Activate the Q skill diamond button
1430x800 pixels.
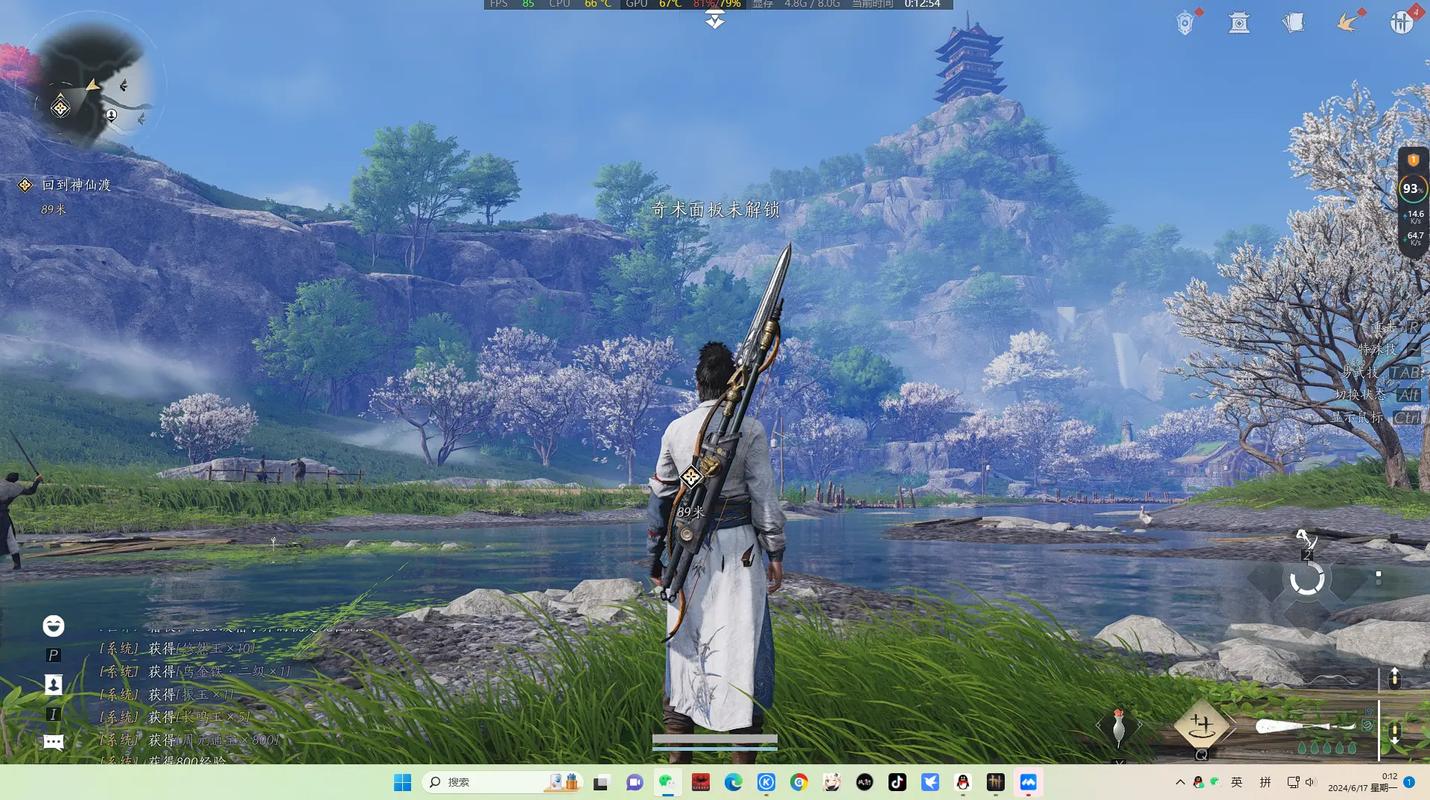[x=1201, y=724]
